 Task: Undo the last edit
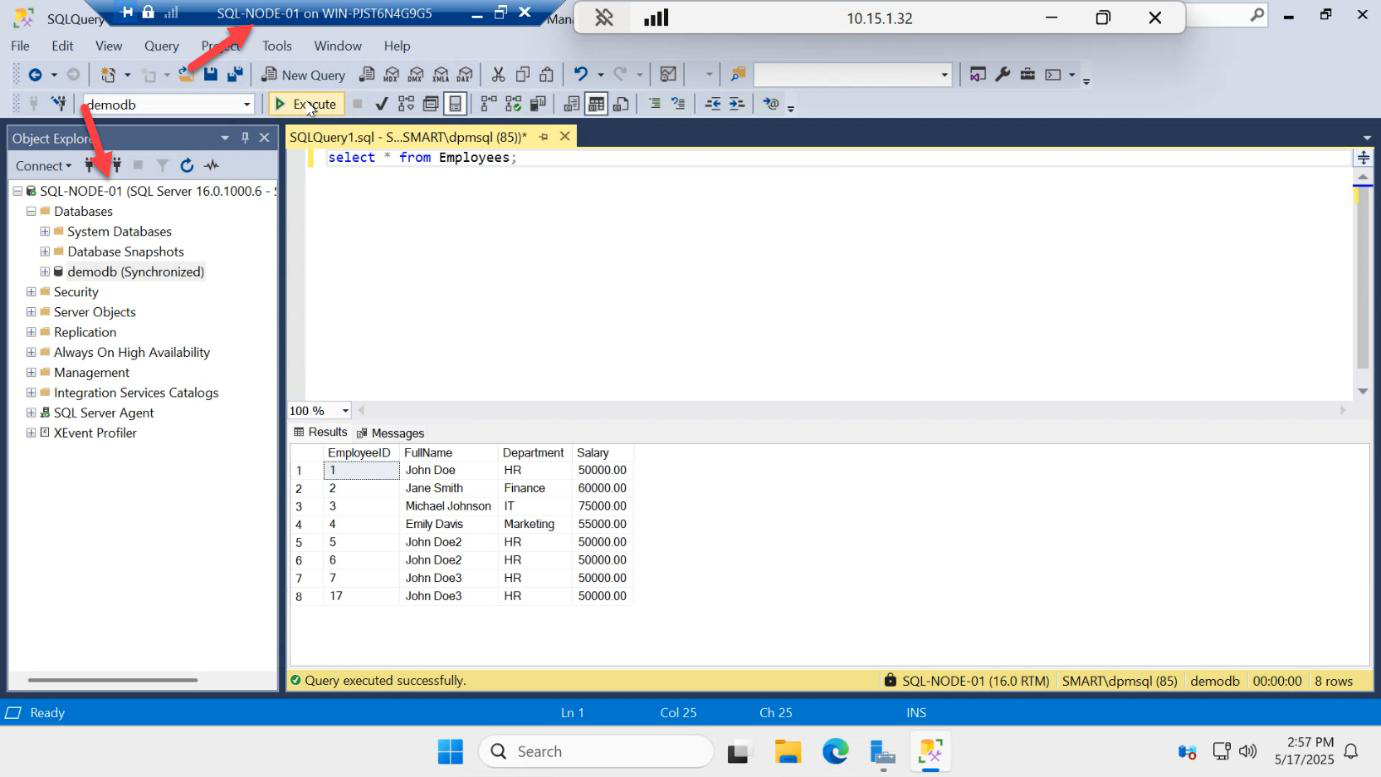click(581, 75)
